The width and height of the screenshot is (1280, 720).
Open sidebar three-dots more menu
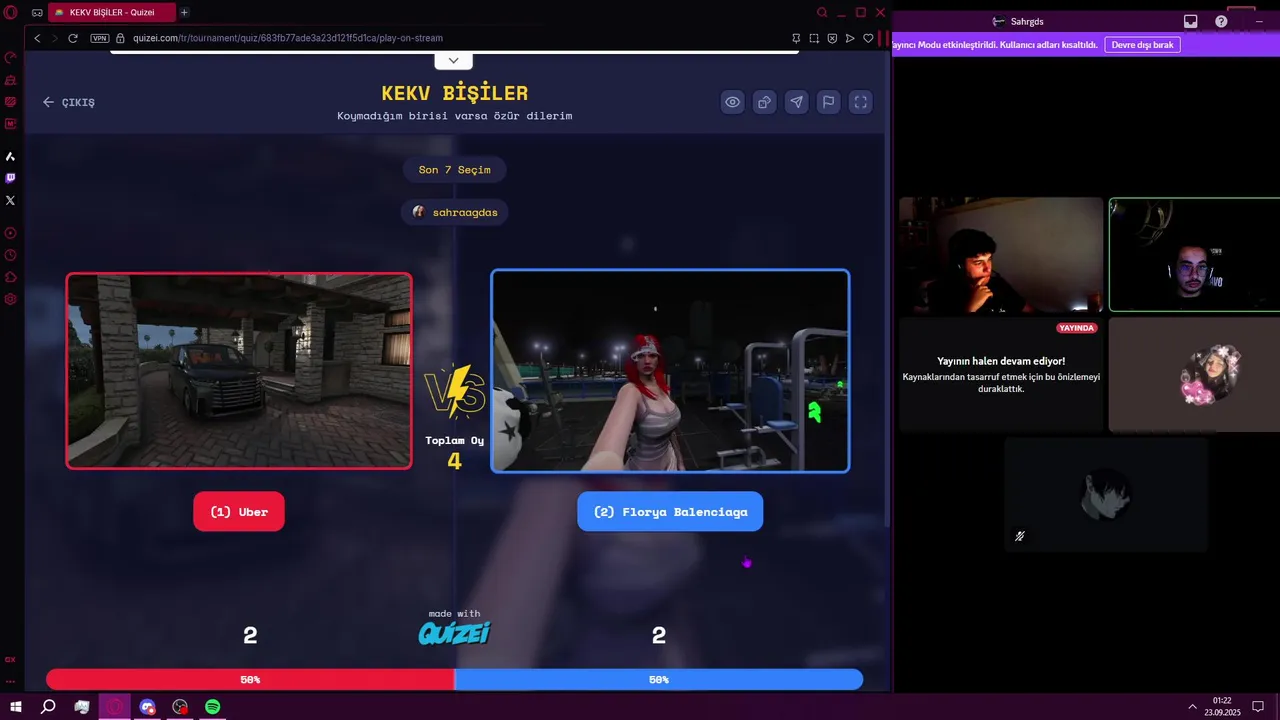(11, 681)
